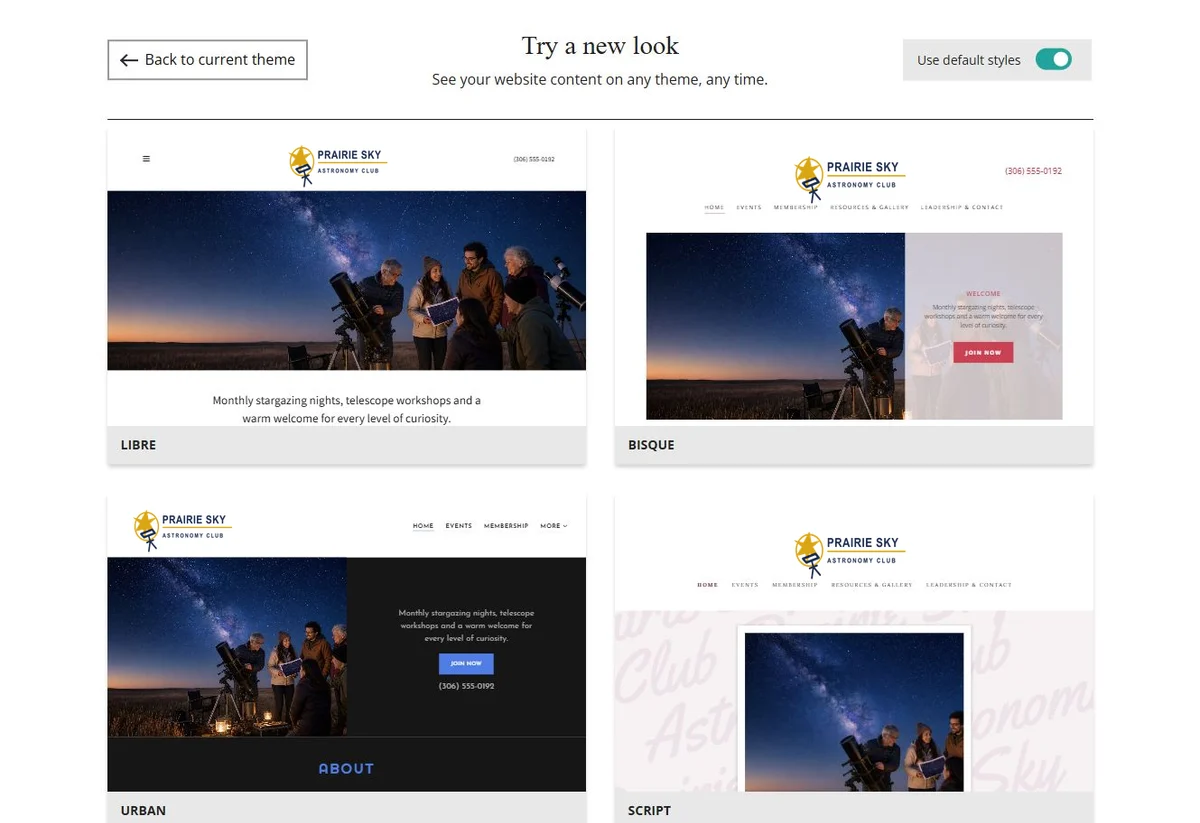Viewport: 1200px width, 823px height.
Task: Click the SCRIPT theme name label
Action: point(649,811)
